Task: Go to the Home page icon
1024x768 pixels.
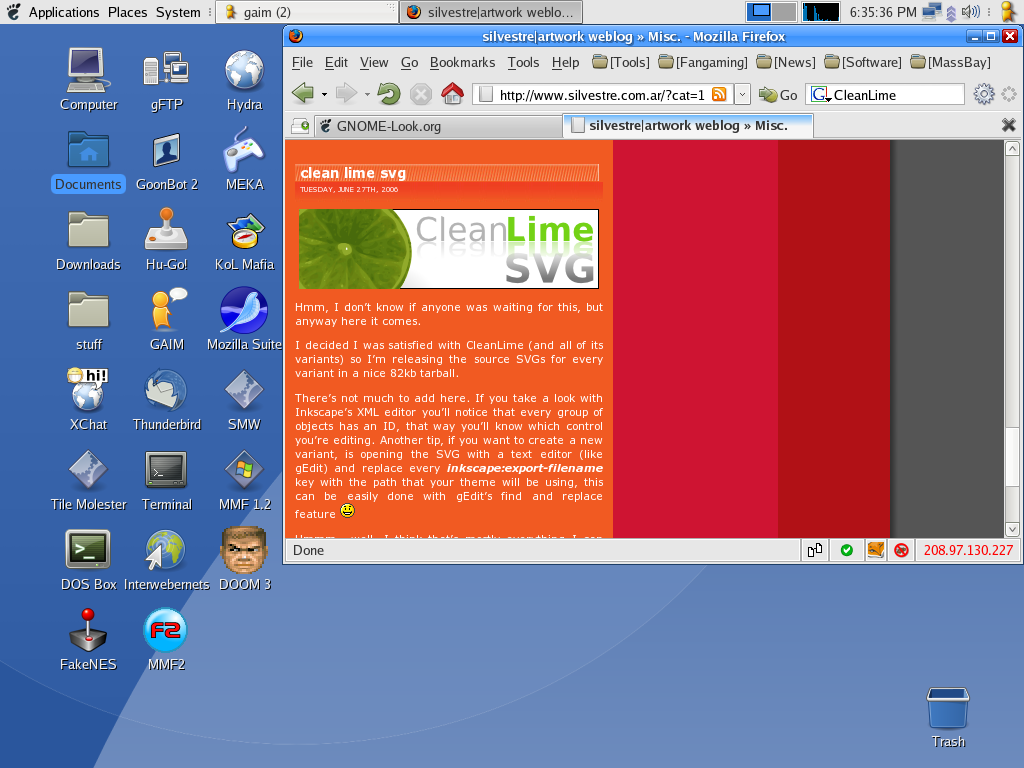Action: click(452, 94)
